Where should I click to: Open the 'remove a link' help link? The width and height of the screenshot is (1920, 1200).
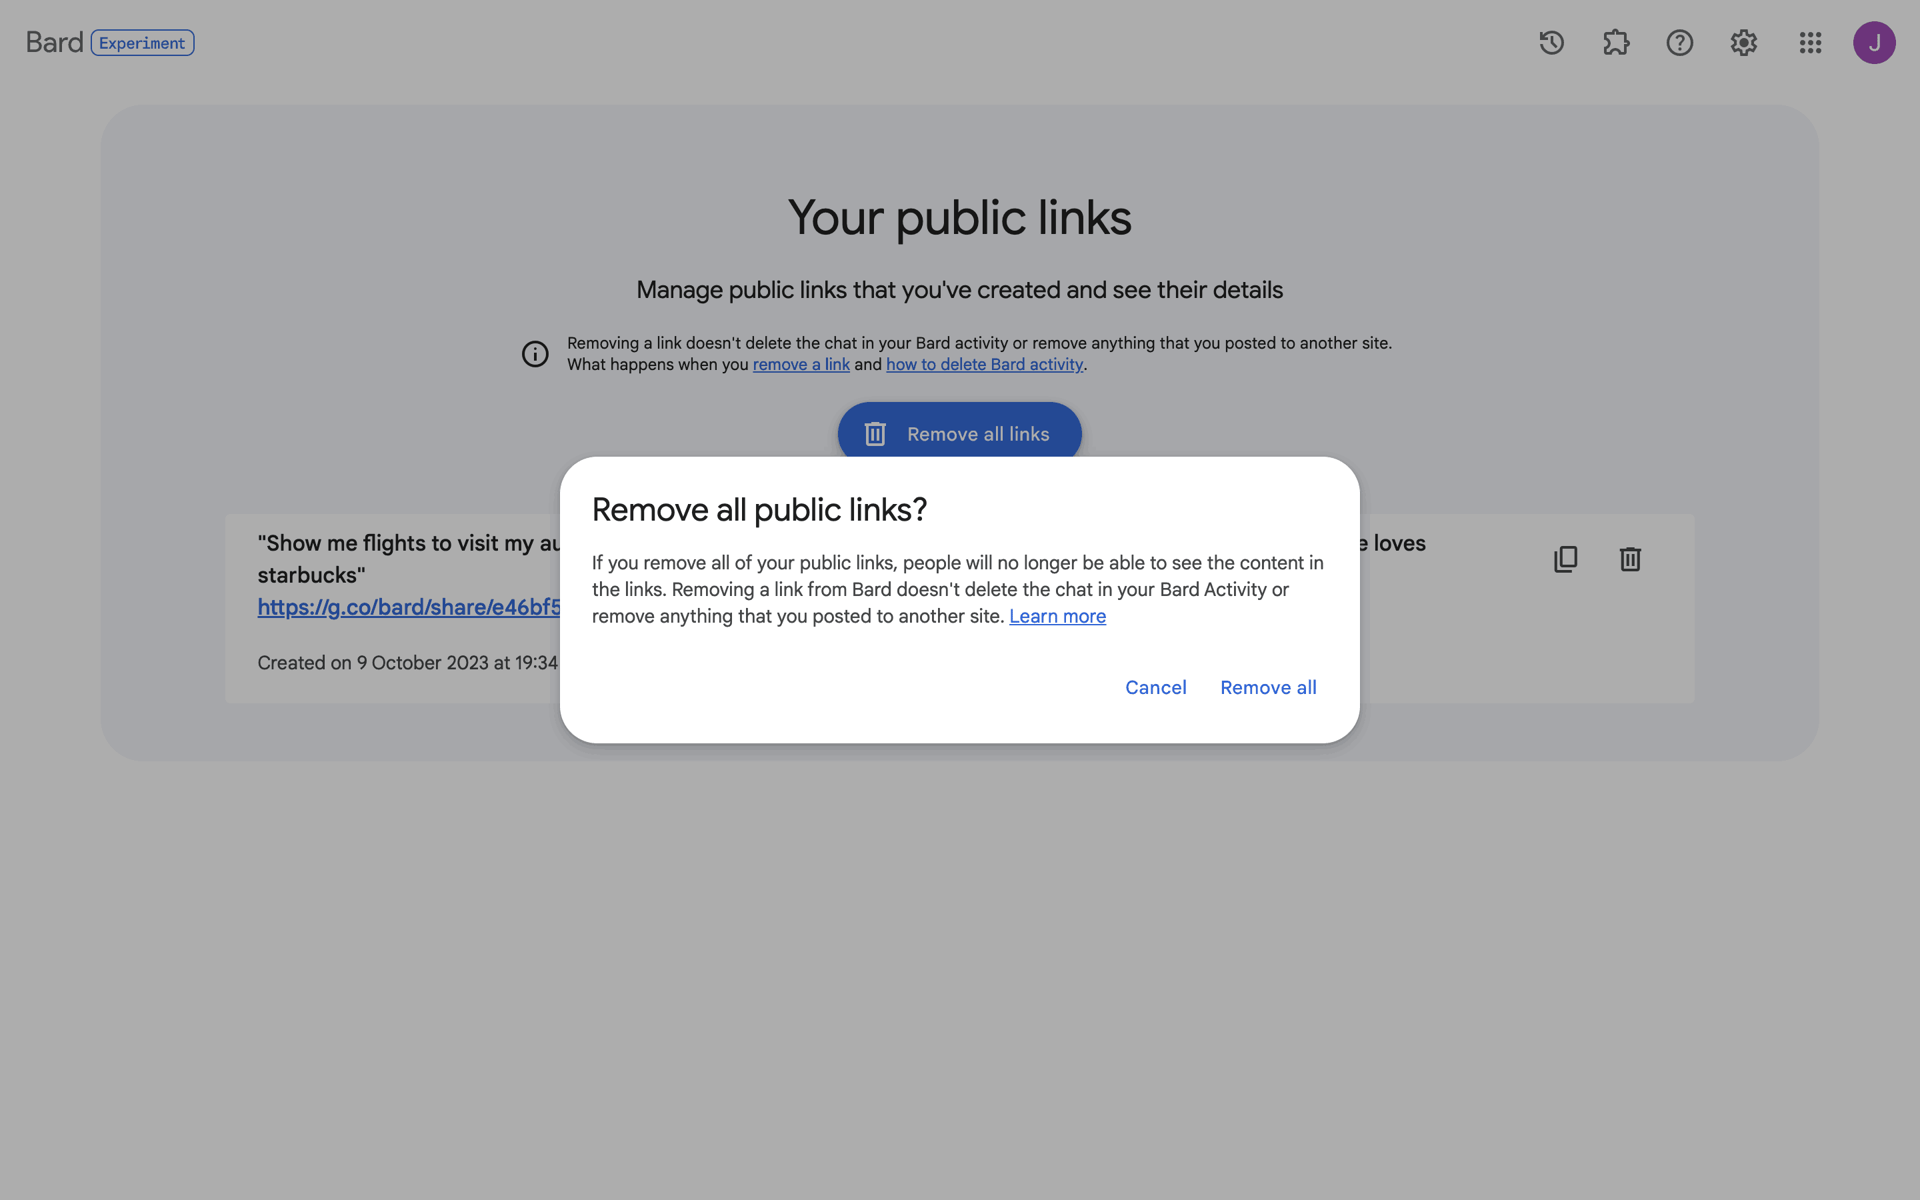pos(801,365)
